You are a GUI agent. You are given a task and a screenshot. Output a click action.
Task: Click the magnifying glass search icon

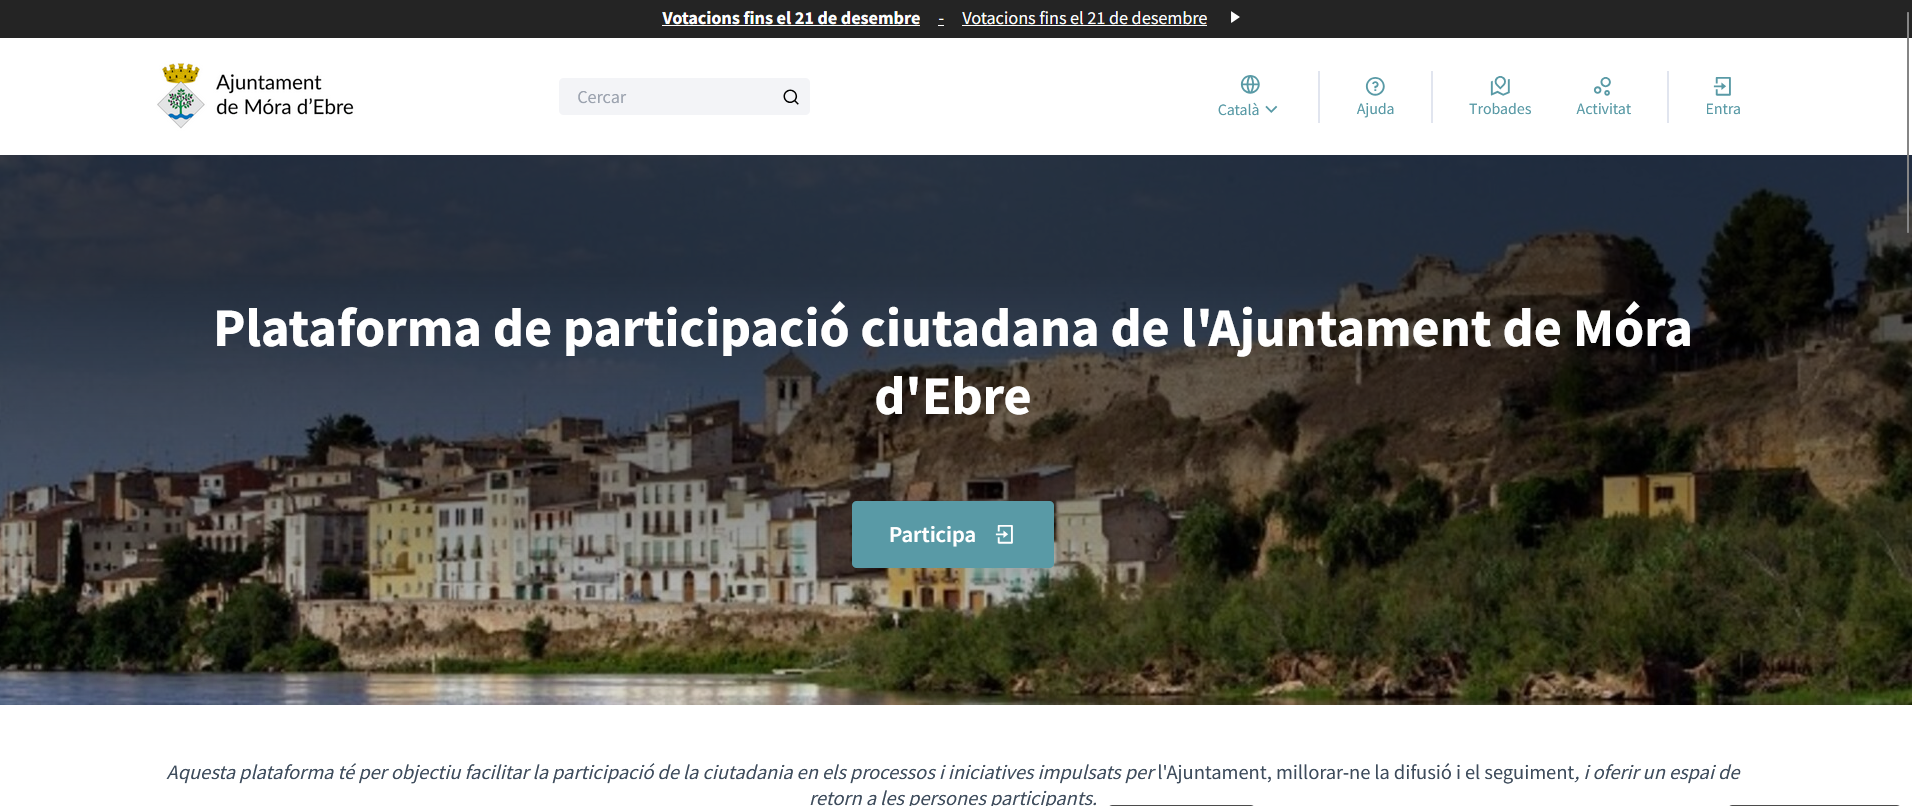790,97
